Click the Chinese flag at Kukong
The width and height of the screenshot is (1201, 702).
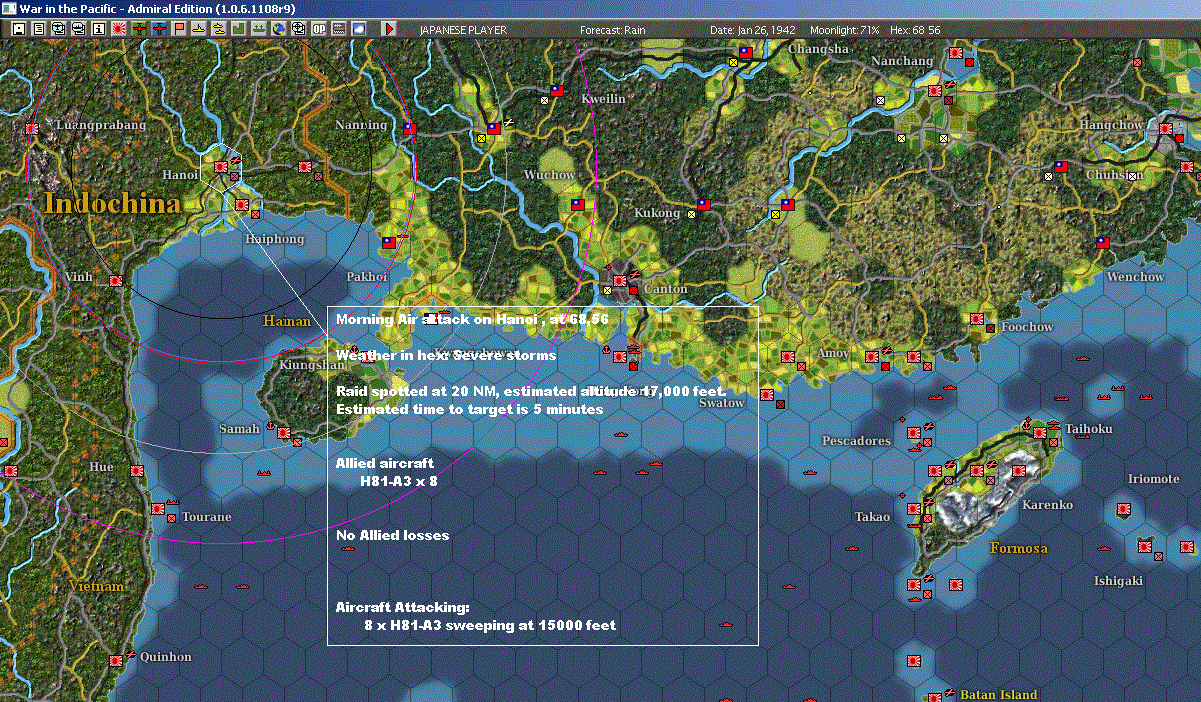click(702, 204)
